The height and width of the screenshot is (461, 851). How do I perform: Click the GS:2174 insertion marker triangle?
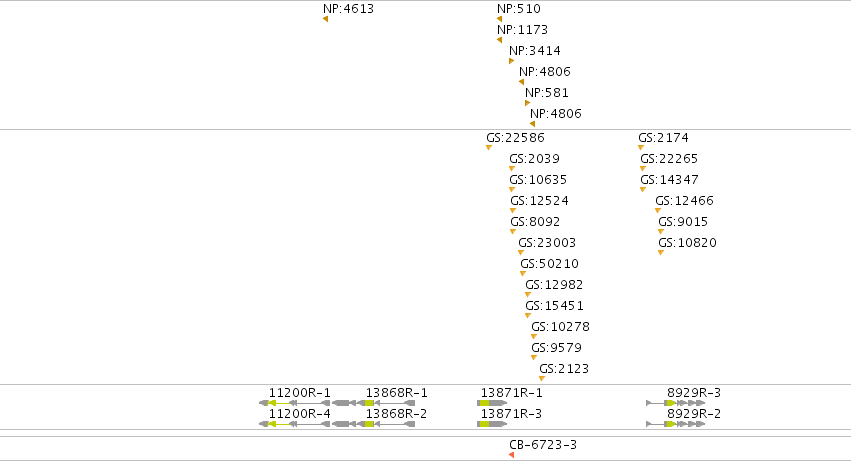click(641, 148)
